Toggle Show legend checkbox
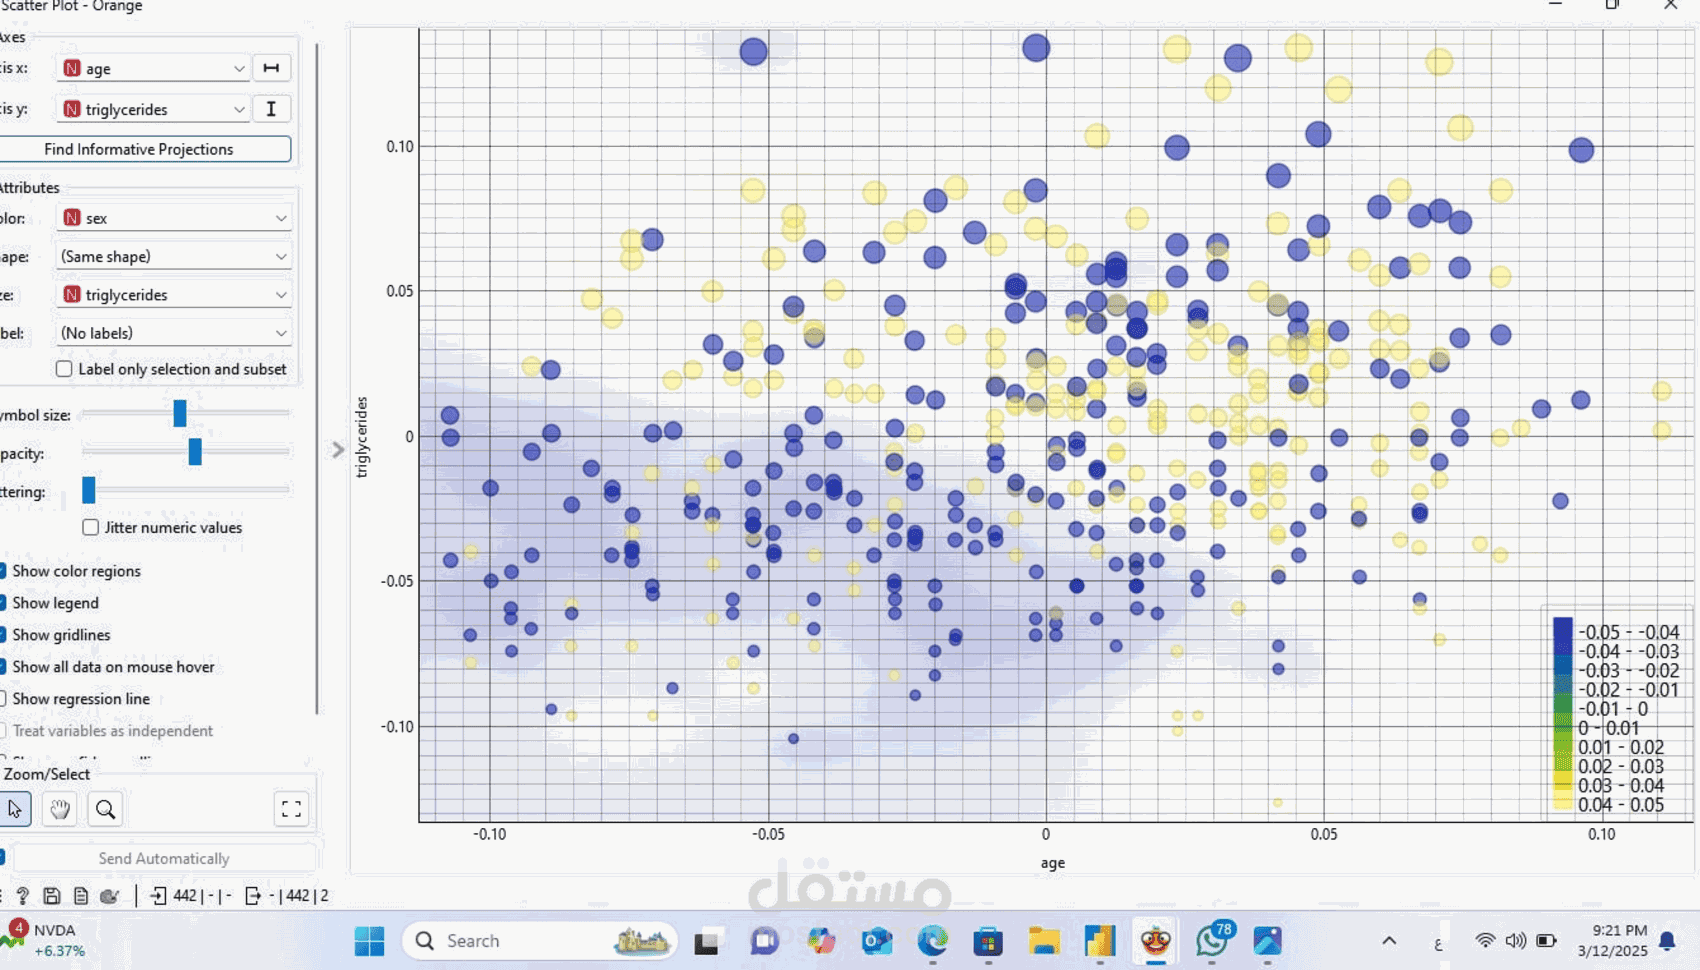The height and width of the screenshot is (970, 1700). click(x=3, y=603)
